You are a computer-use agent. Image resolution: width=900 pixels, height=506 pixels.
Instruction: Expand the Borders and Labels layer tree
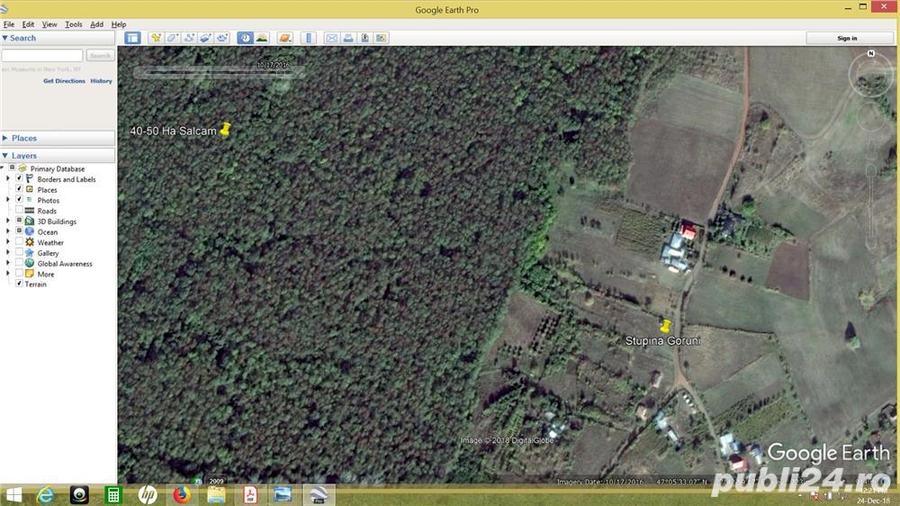click(x=8, y=179)
